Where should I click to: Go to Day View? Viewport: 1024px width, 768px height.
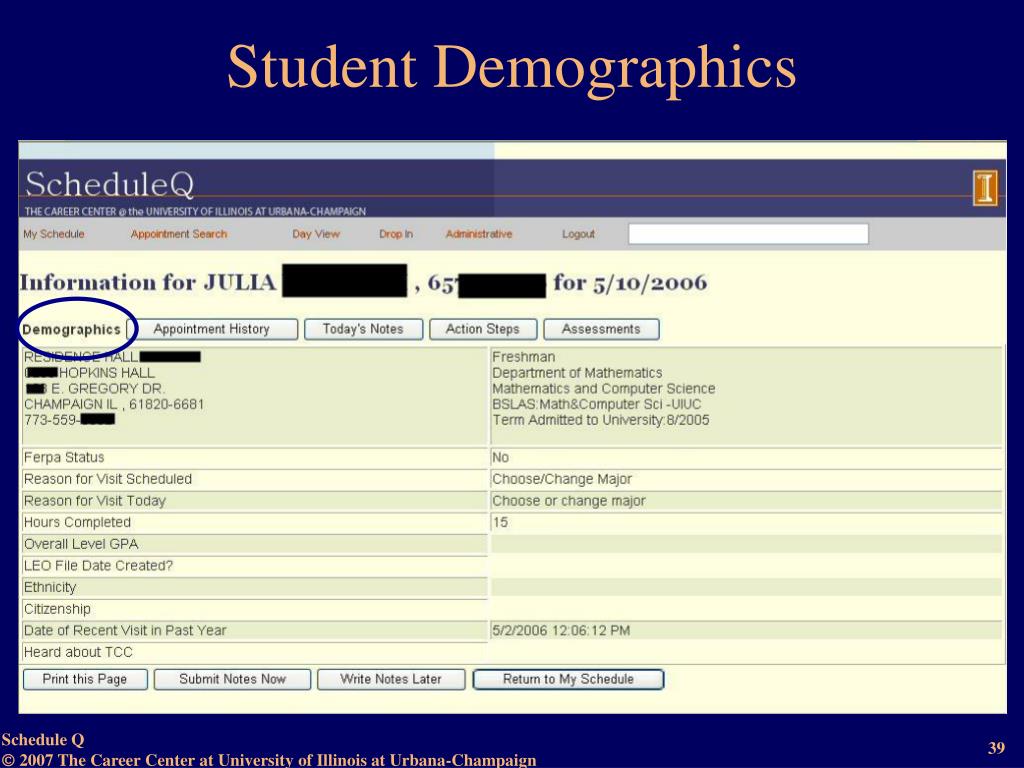click(x=316, y=234)
